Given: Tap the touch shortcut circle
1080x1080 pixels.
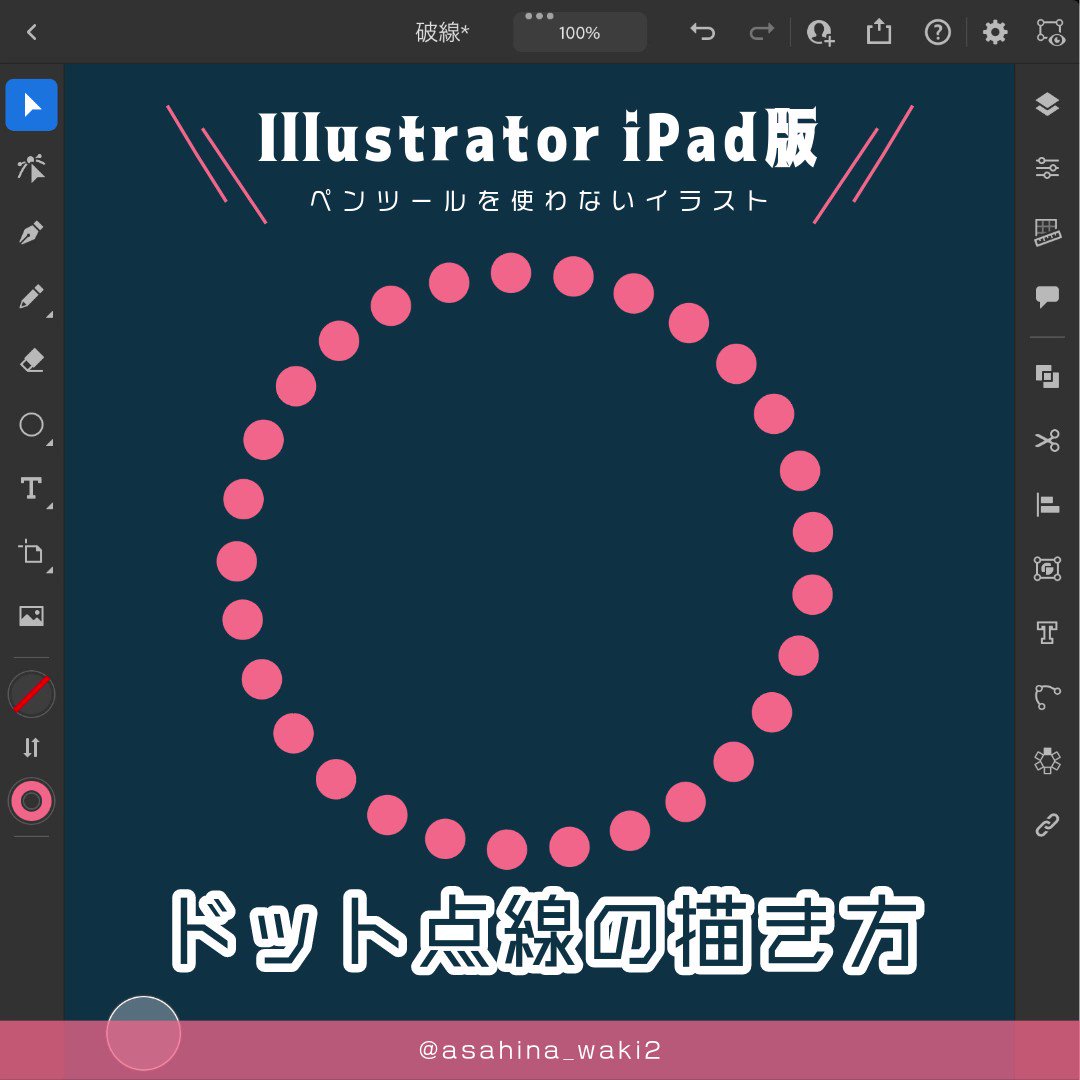Looking at the screenshot, I should 143,1032.
